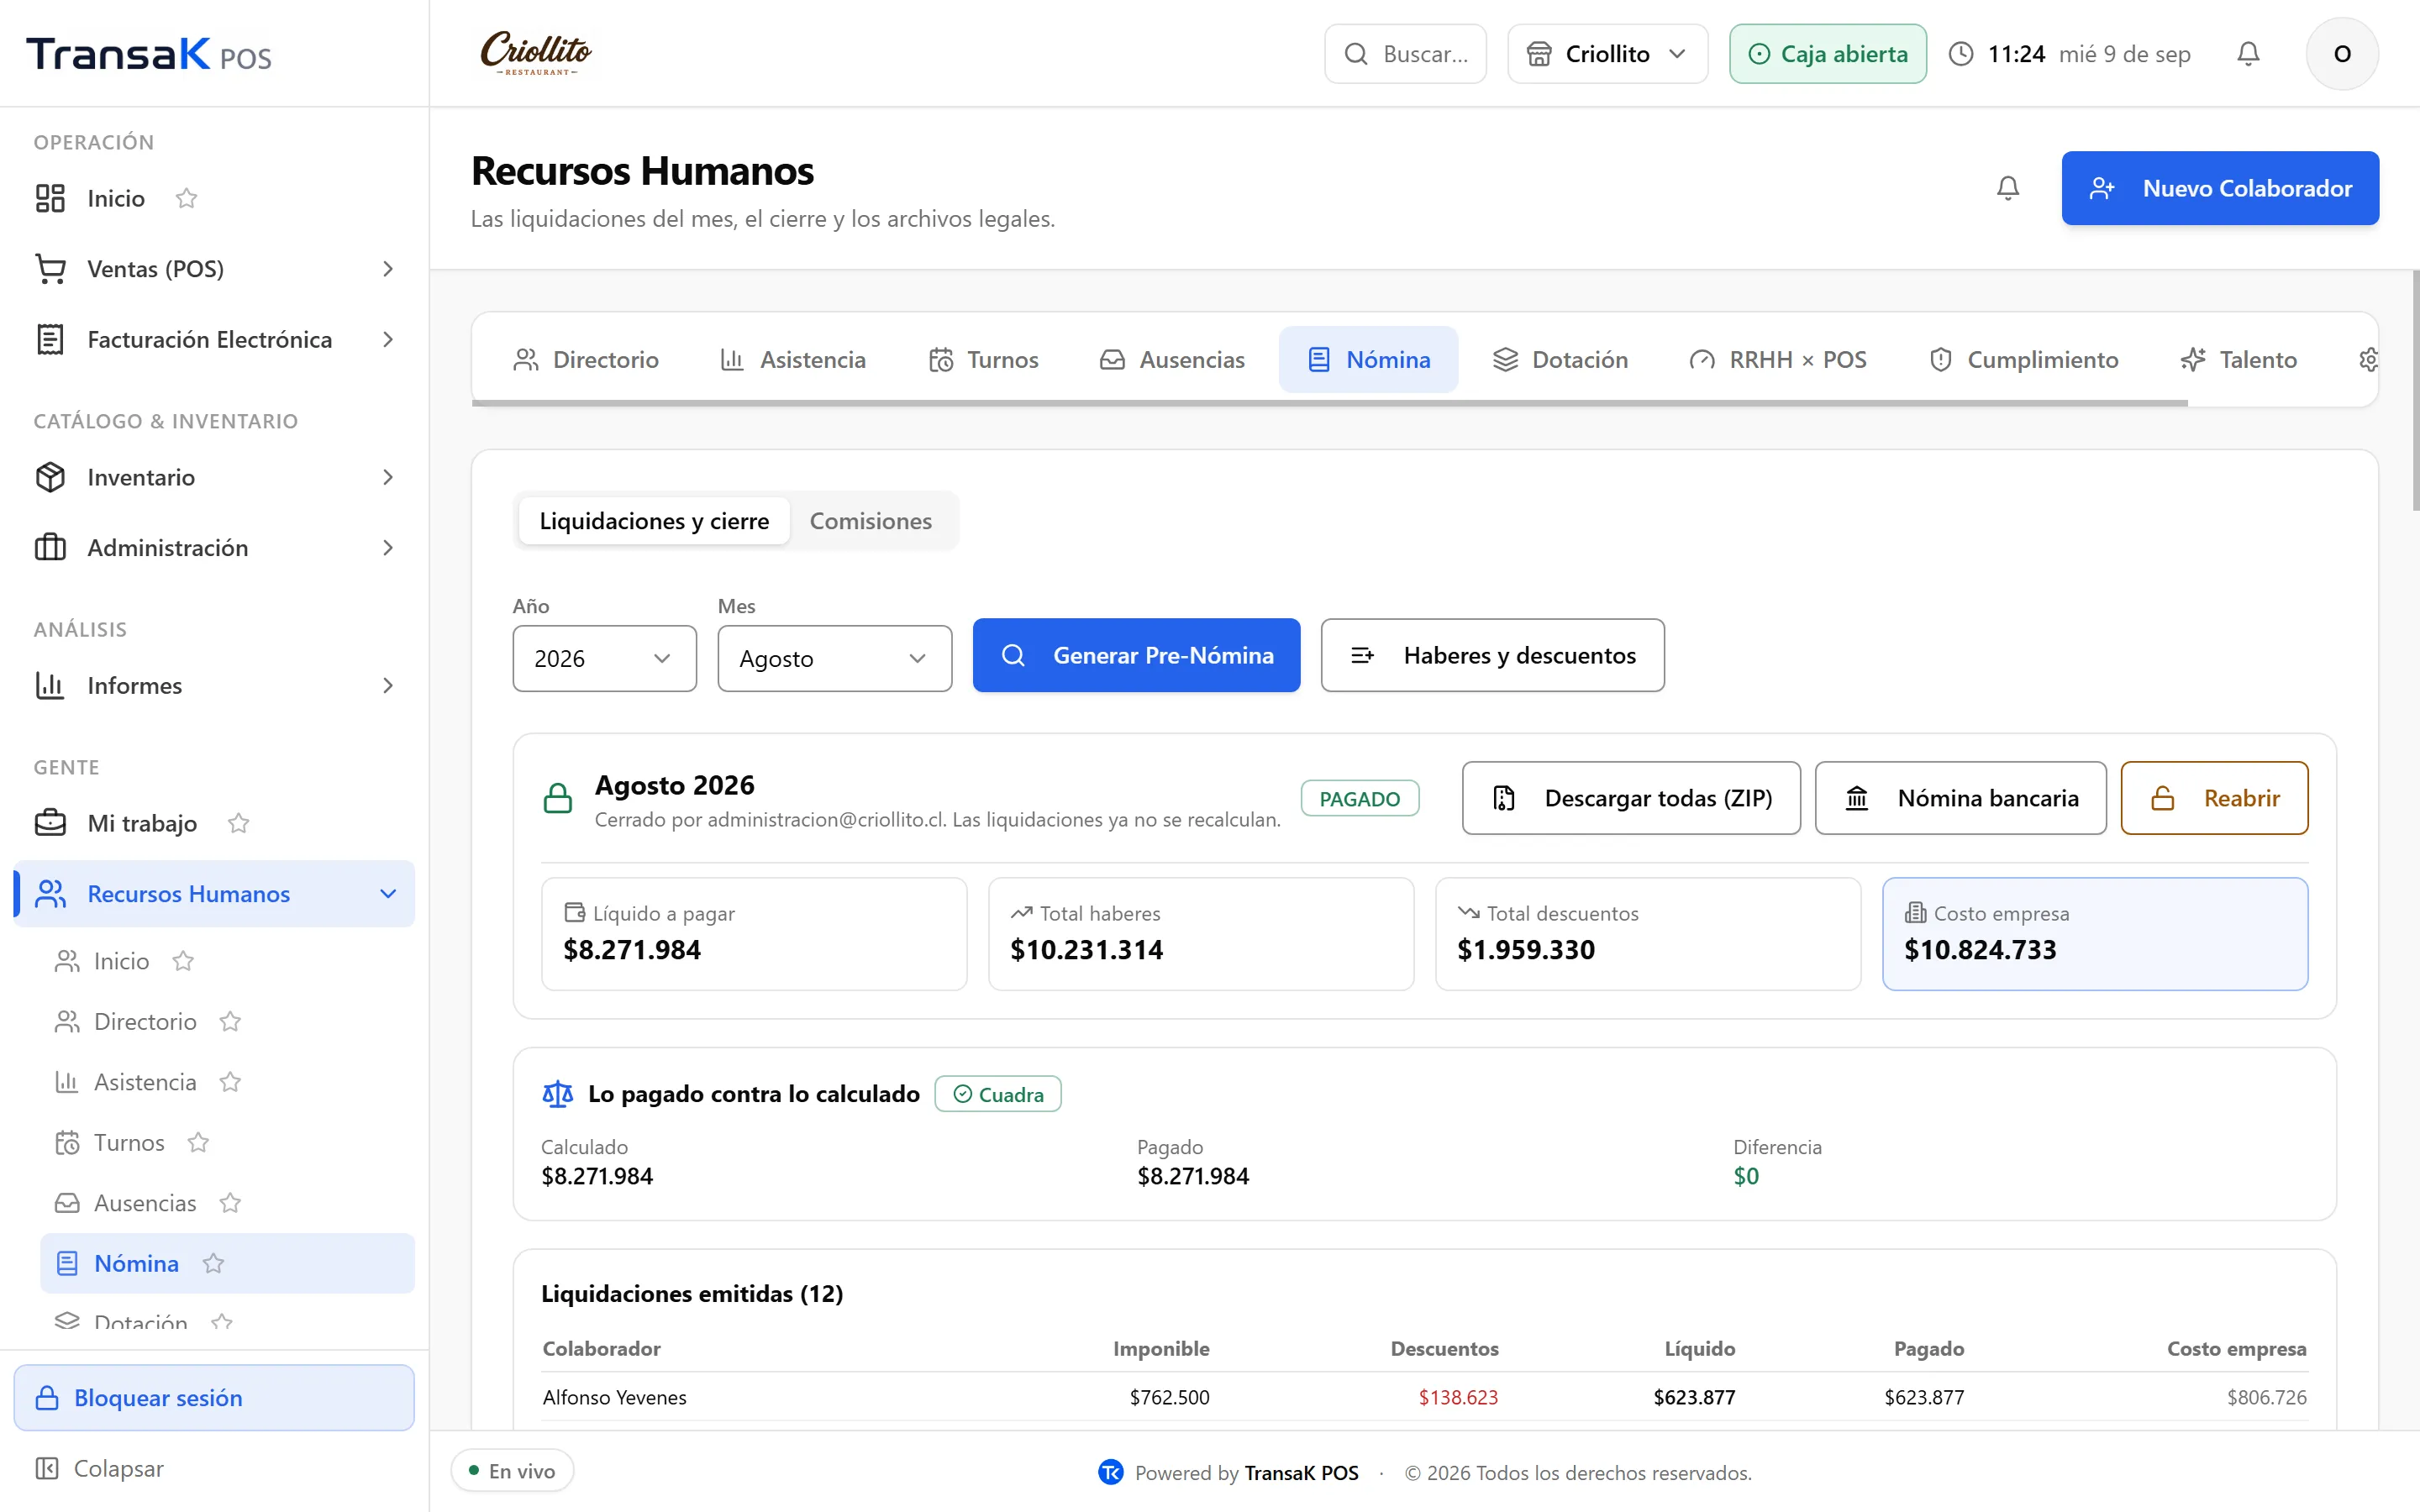Click the Reabrir button
Screen dimensions: 2420x1512
tap(2214, 798)
